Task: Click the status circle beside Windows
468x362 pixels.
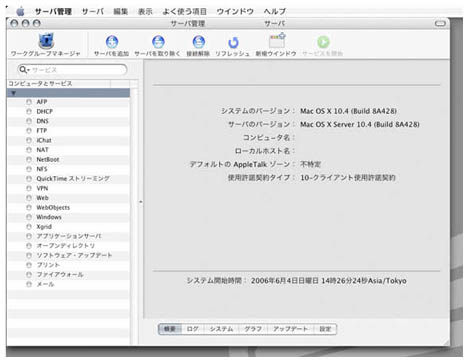Action: pyautogui.click(x=29, y=217)
